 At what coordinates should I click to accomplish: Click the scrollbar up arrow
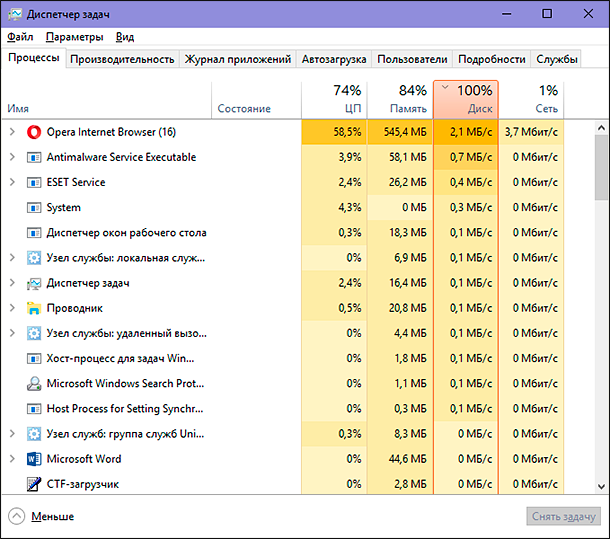coord(601,128)
